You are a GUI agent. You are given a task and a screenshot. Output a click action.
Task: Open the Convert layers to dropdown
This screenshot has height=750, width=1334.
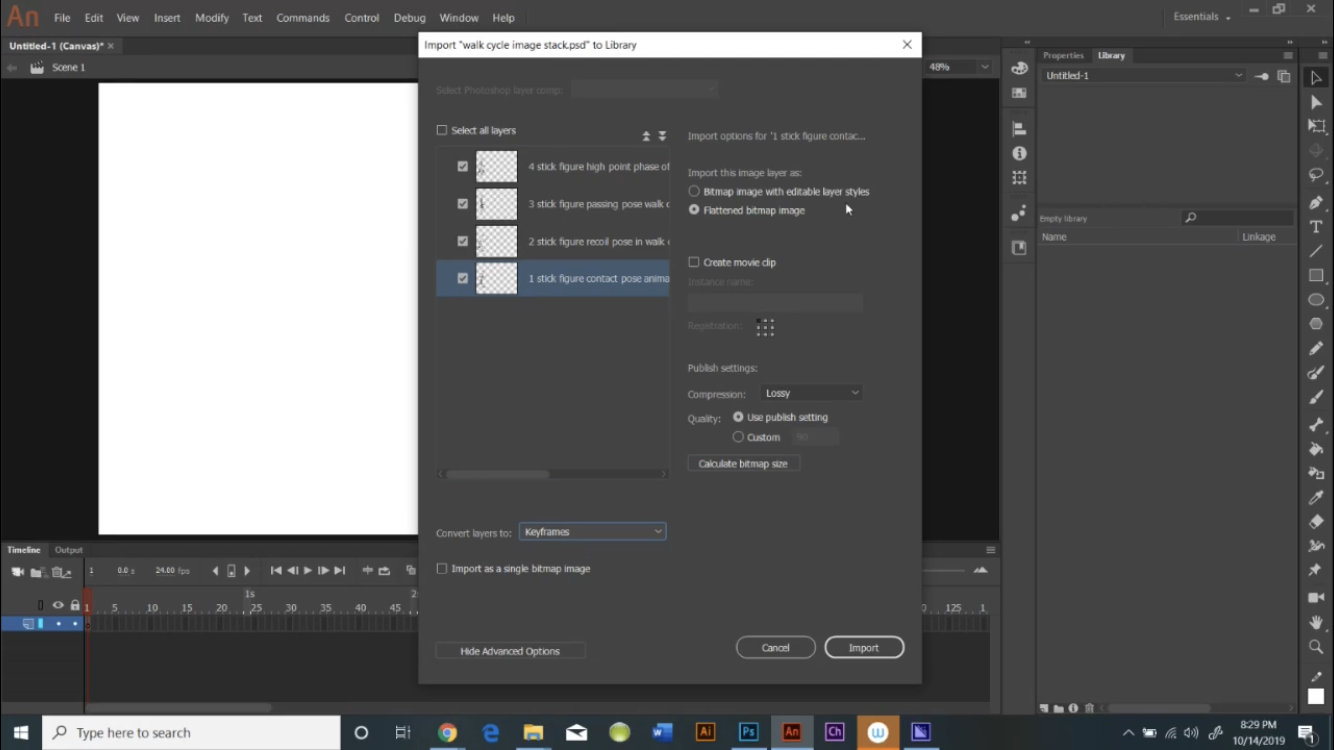pos(592,531)
